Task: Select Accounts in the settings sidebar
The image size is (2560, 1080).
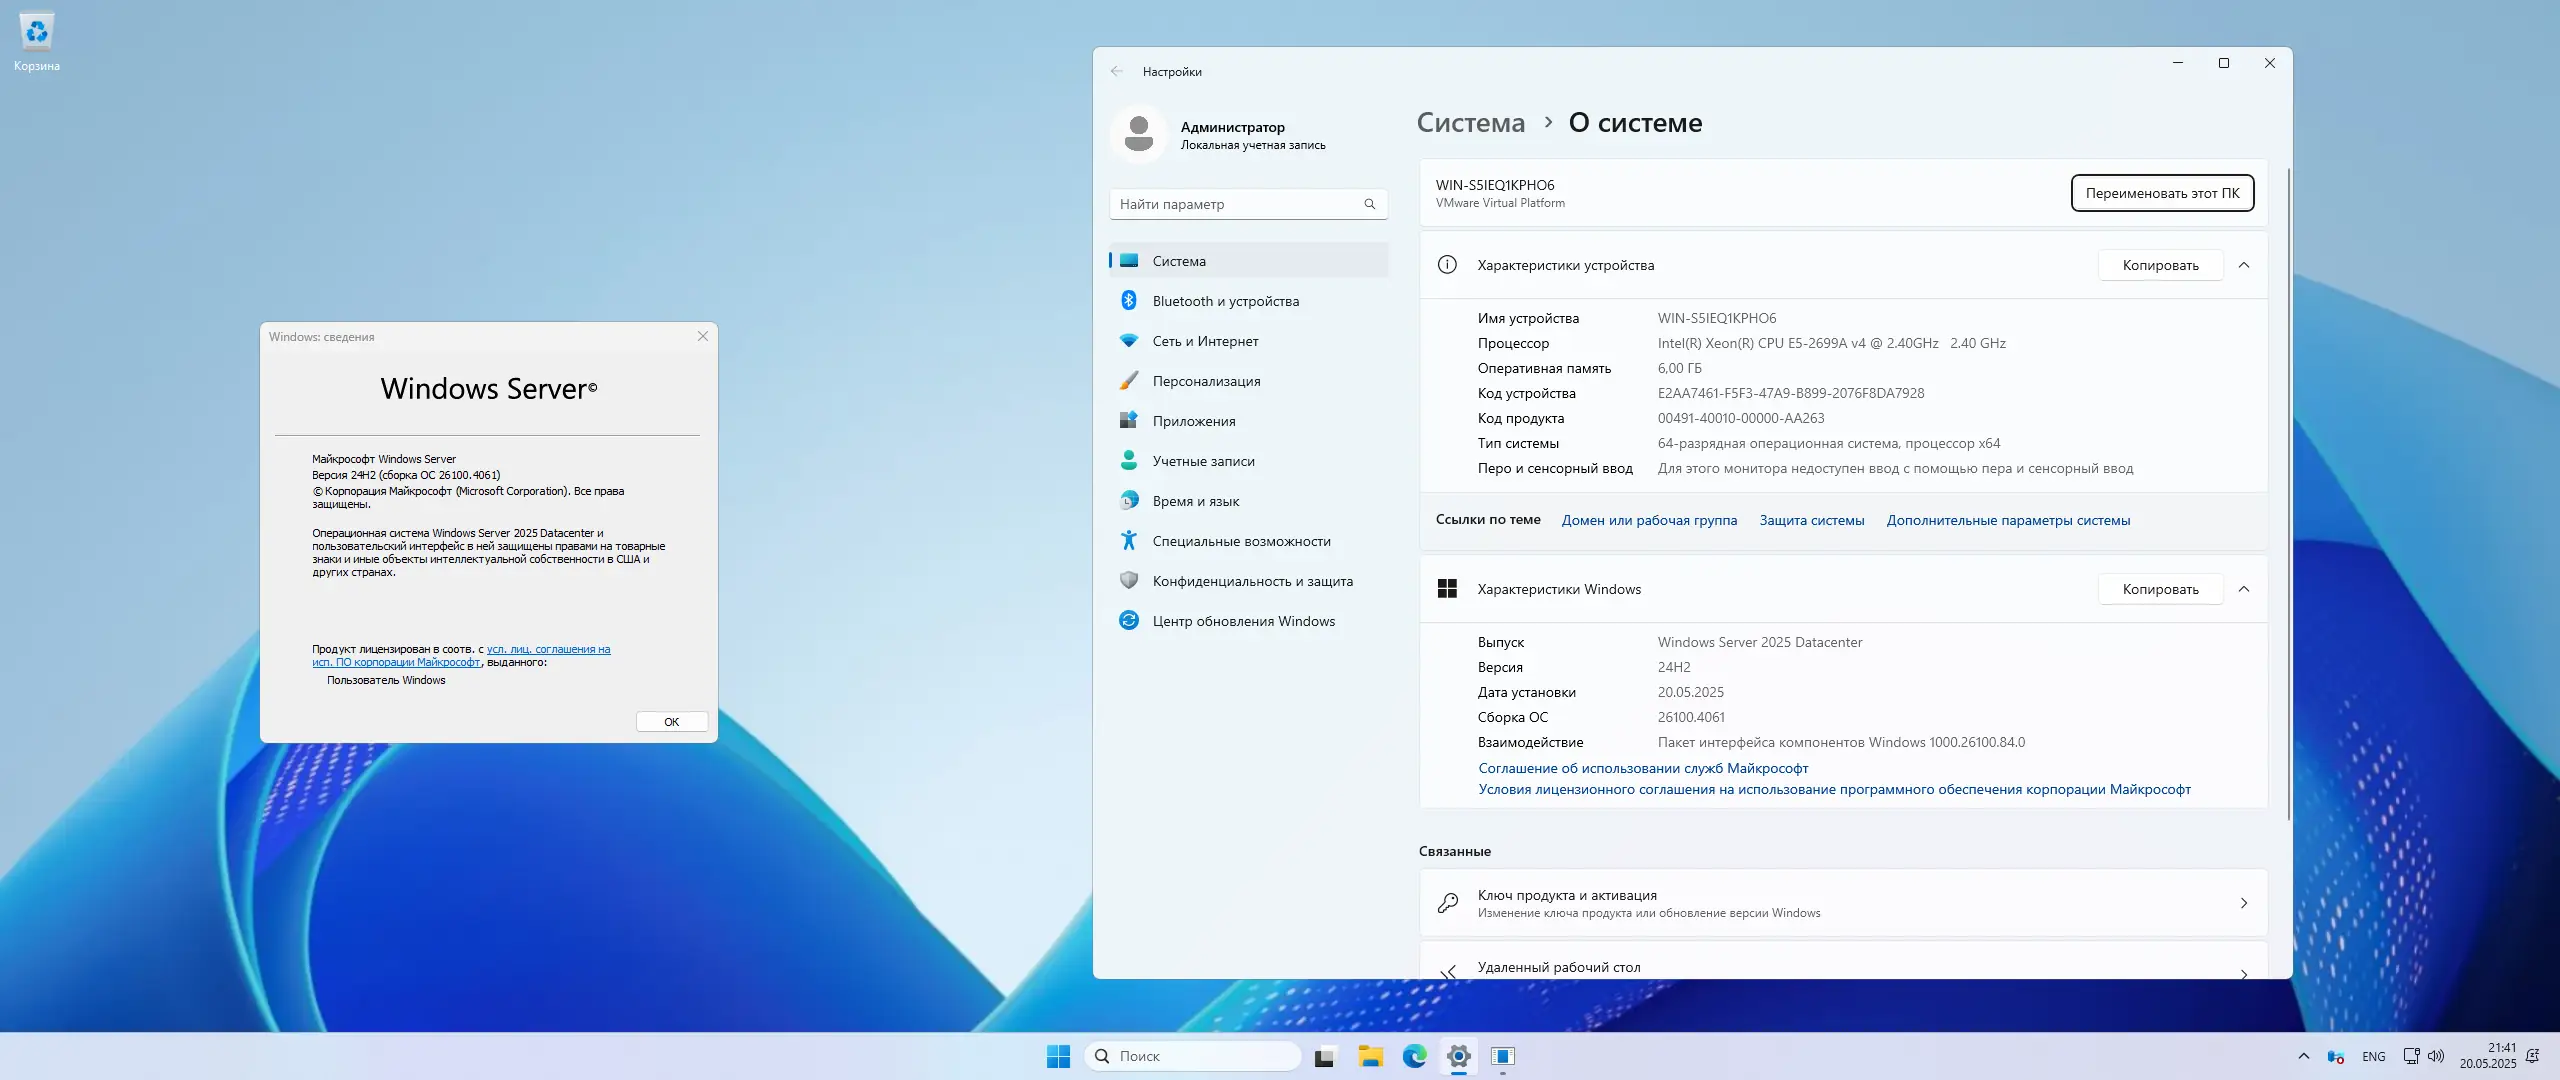Action: 1203,461
